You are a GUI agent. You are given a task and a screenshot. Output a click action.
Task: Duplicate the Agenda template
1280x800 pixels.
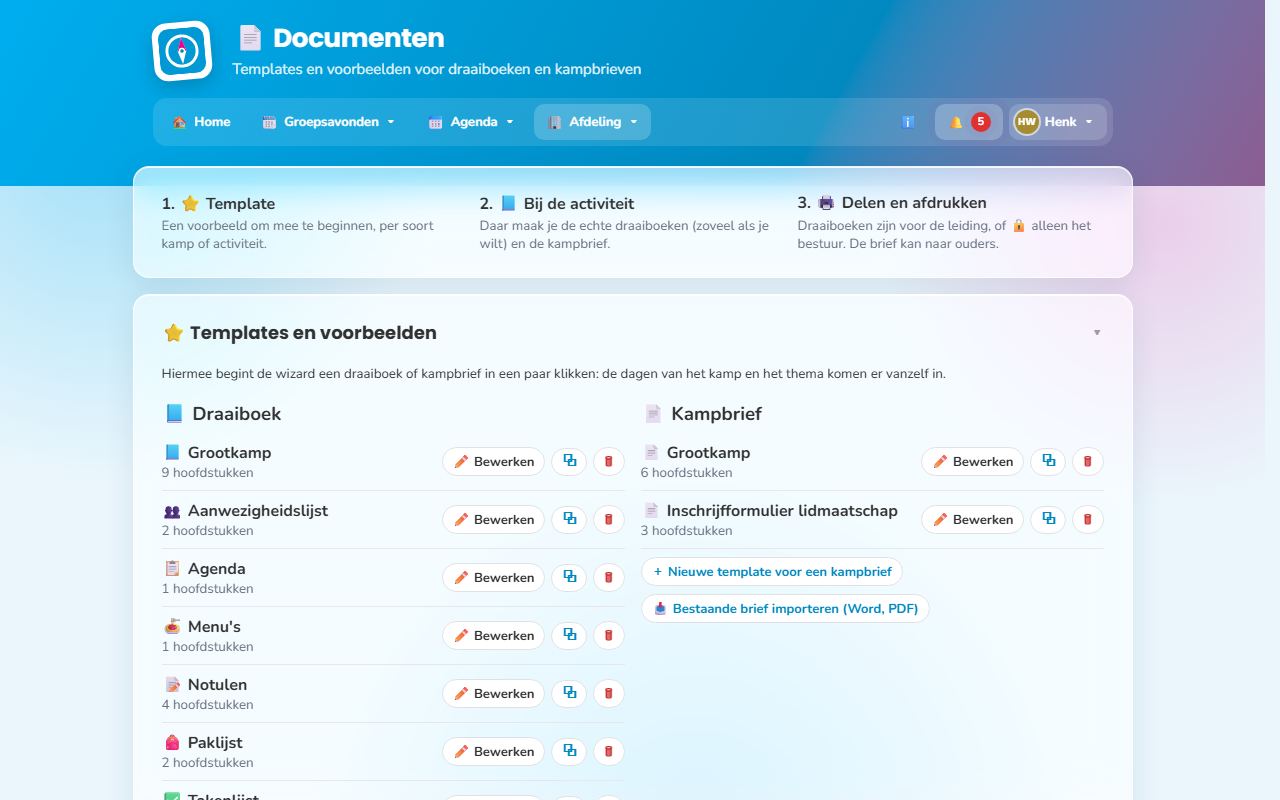point(569,577)
